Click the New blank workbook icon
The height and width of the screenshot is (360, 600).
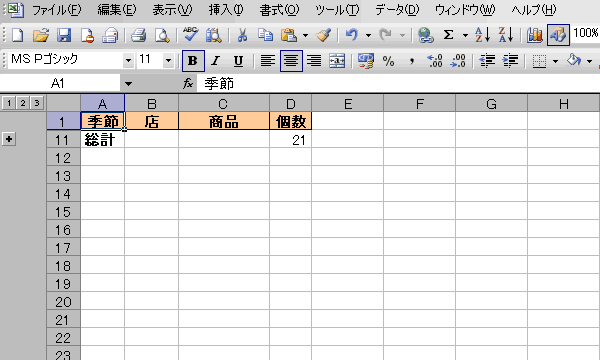pos(18,35)
